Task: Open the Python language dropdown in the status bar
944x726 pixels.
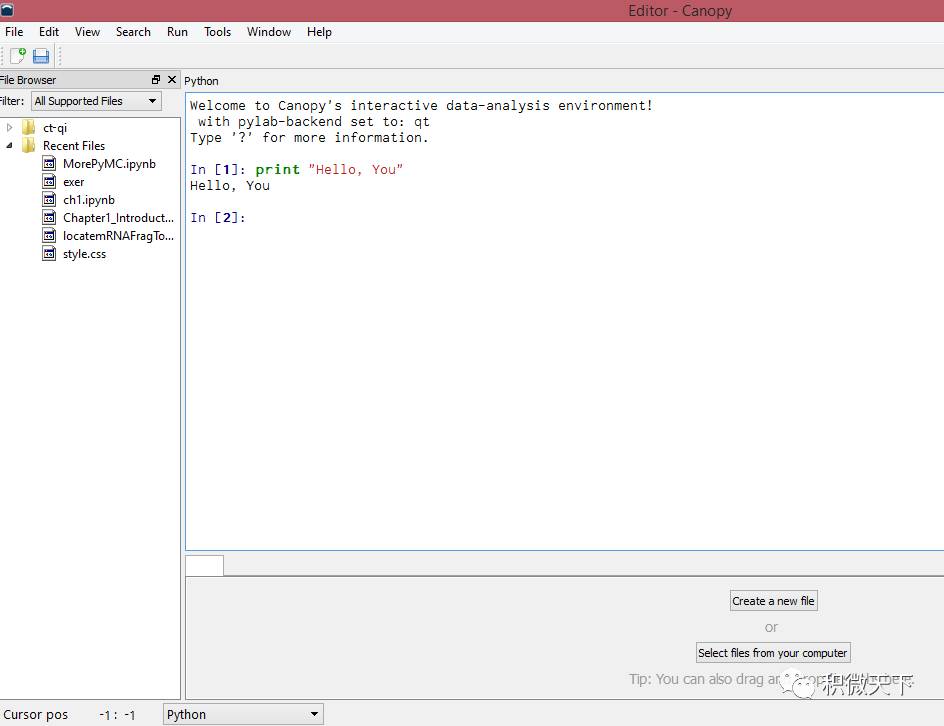Action: pyautogui.click(x=243, y=714)
